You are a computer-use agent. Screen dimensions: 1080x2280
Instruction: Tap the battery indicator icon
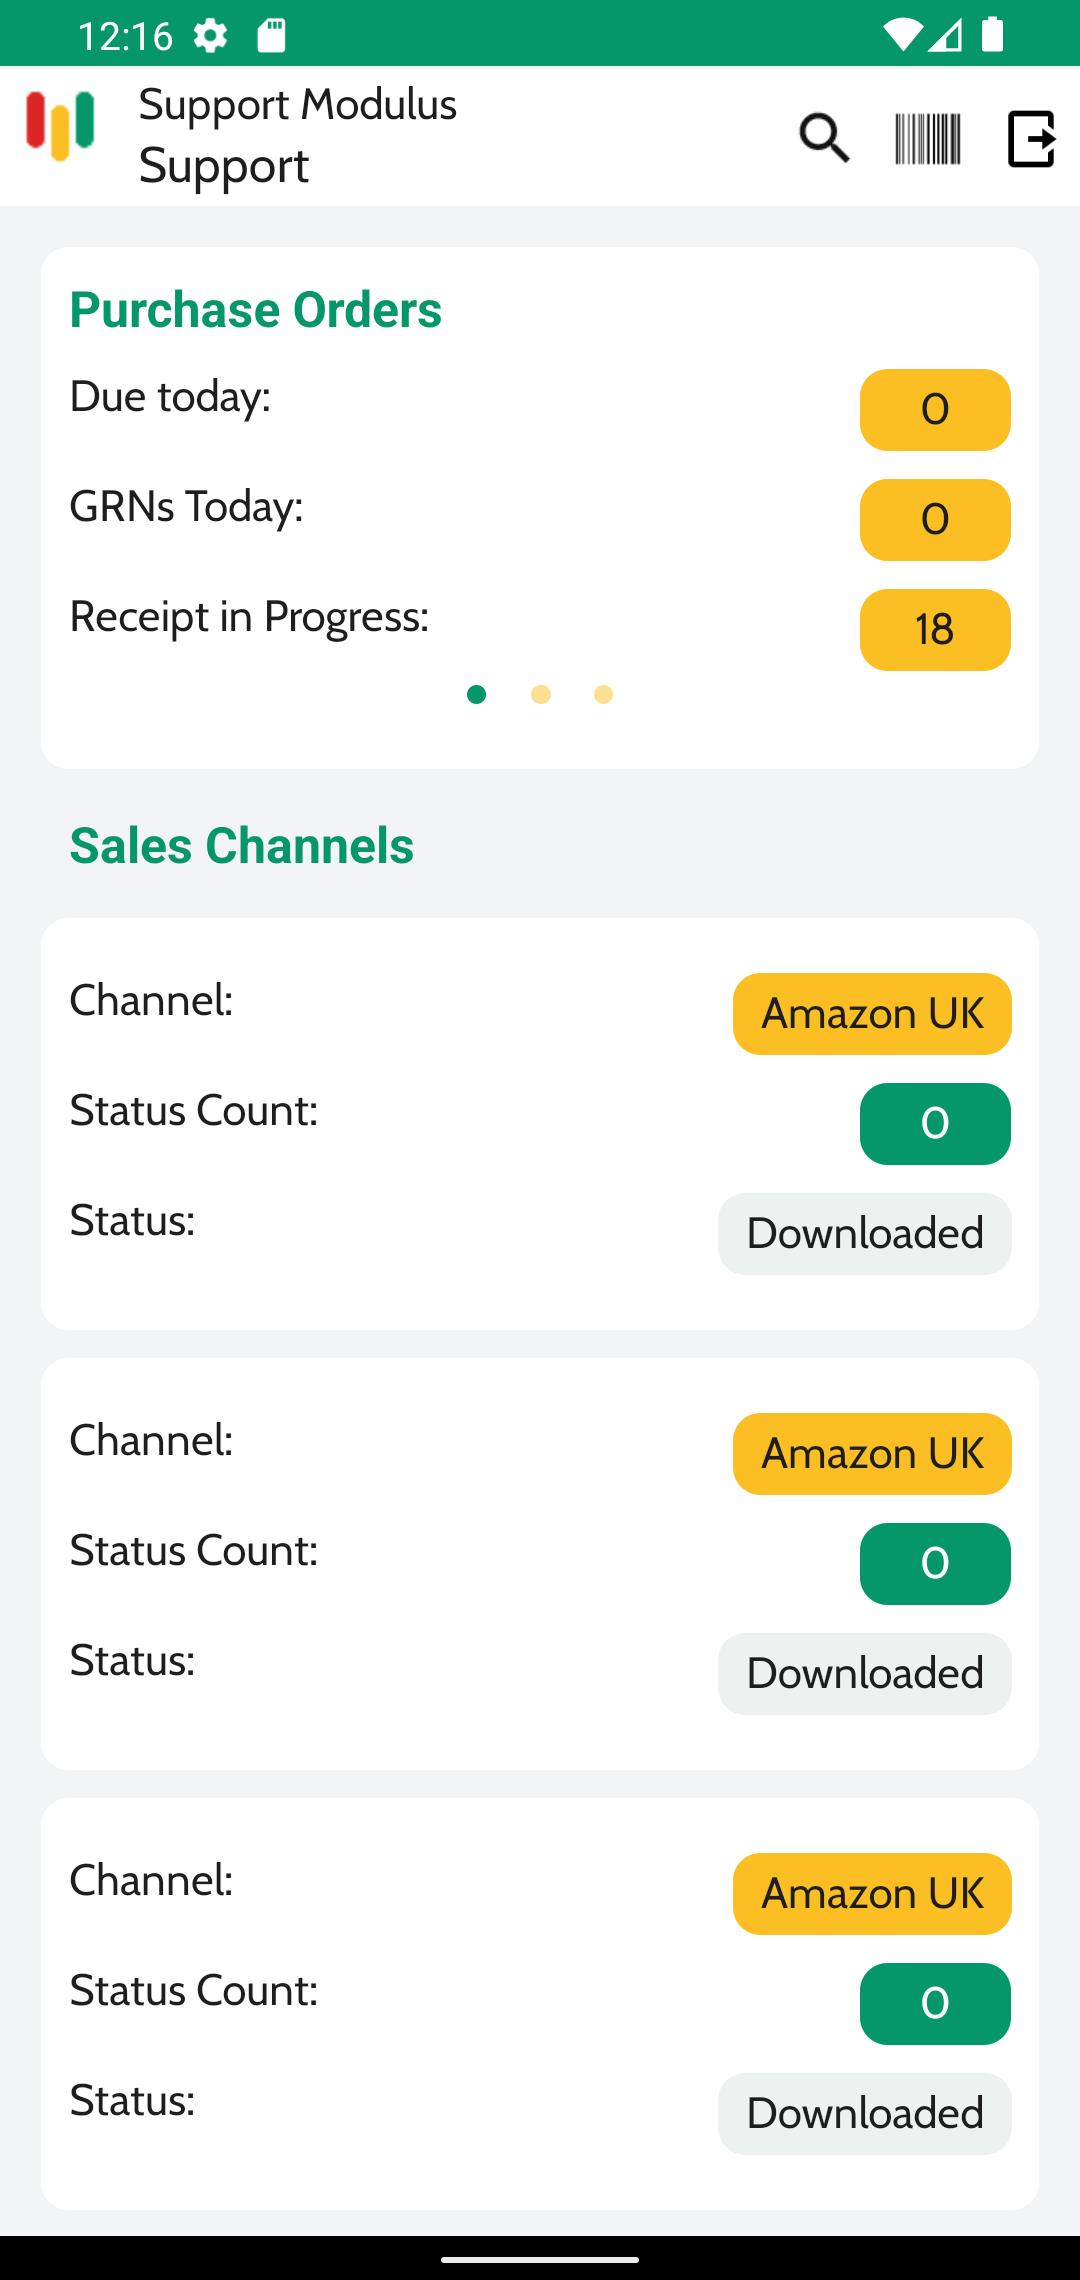(992, 35)
